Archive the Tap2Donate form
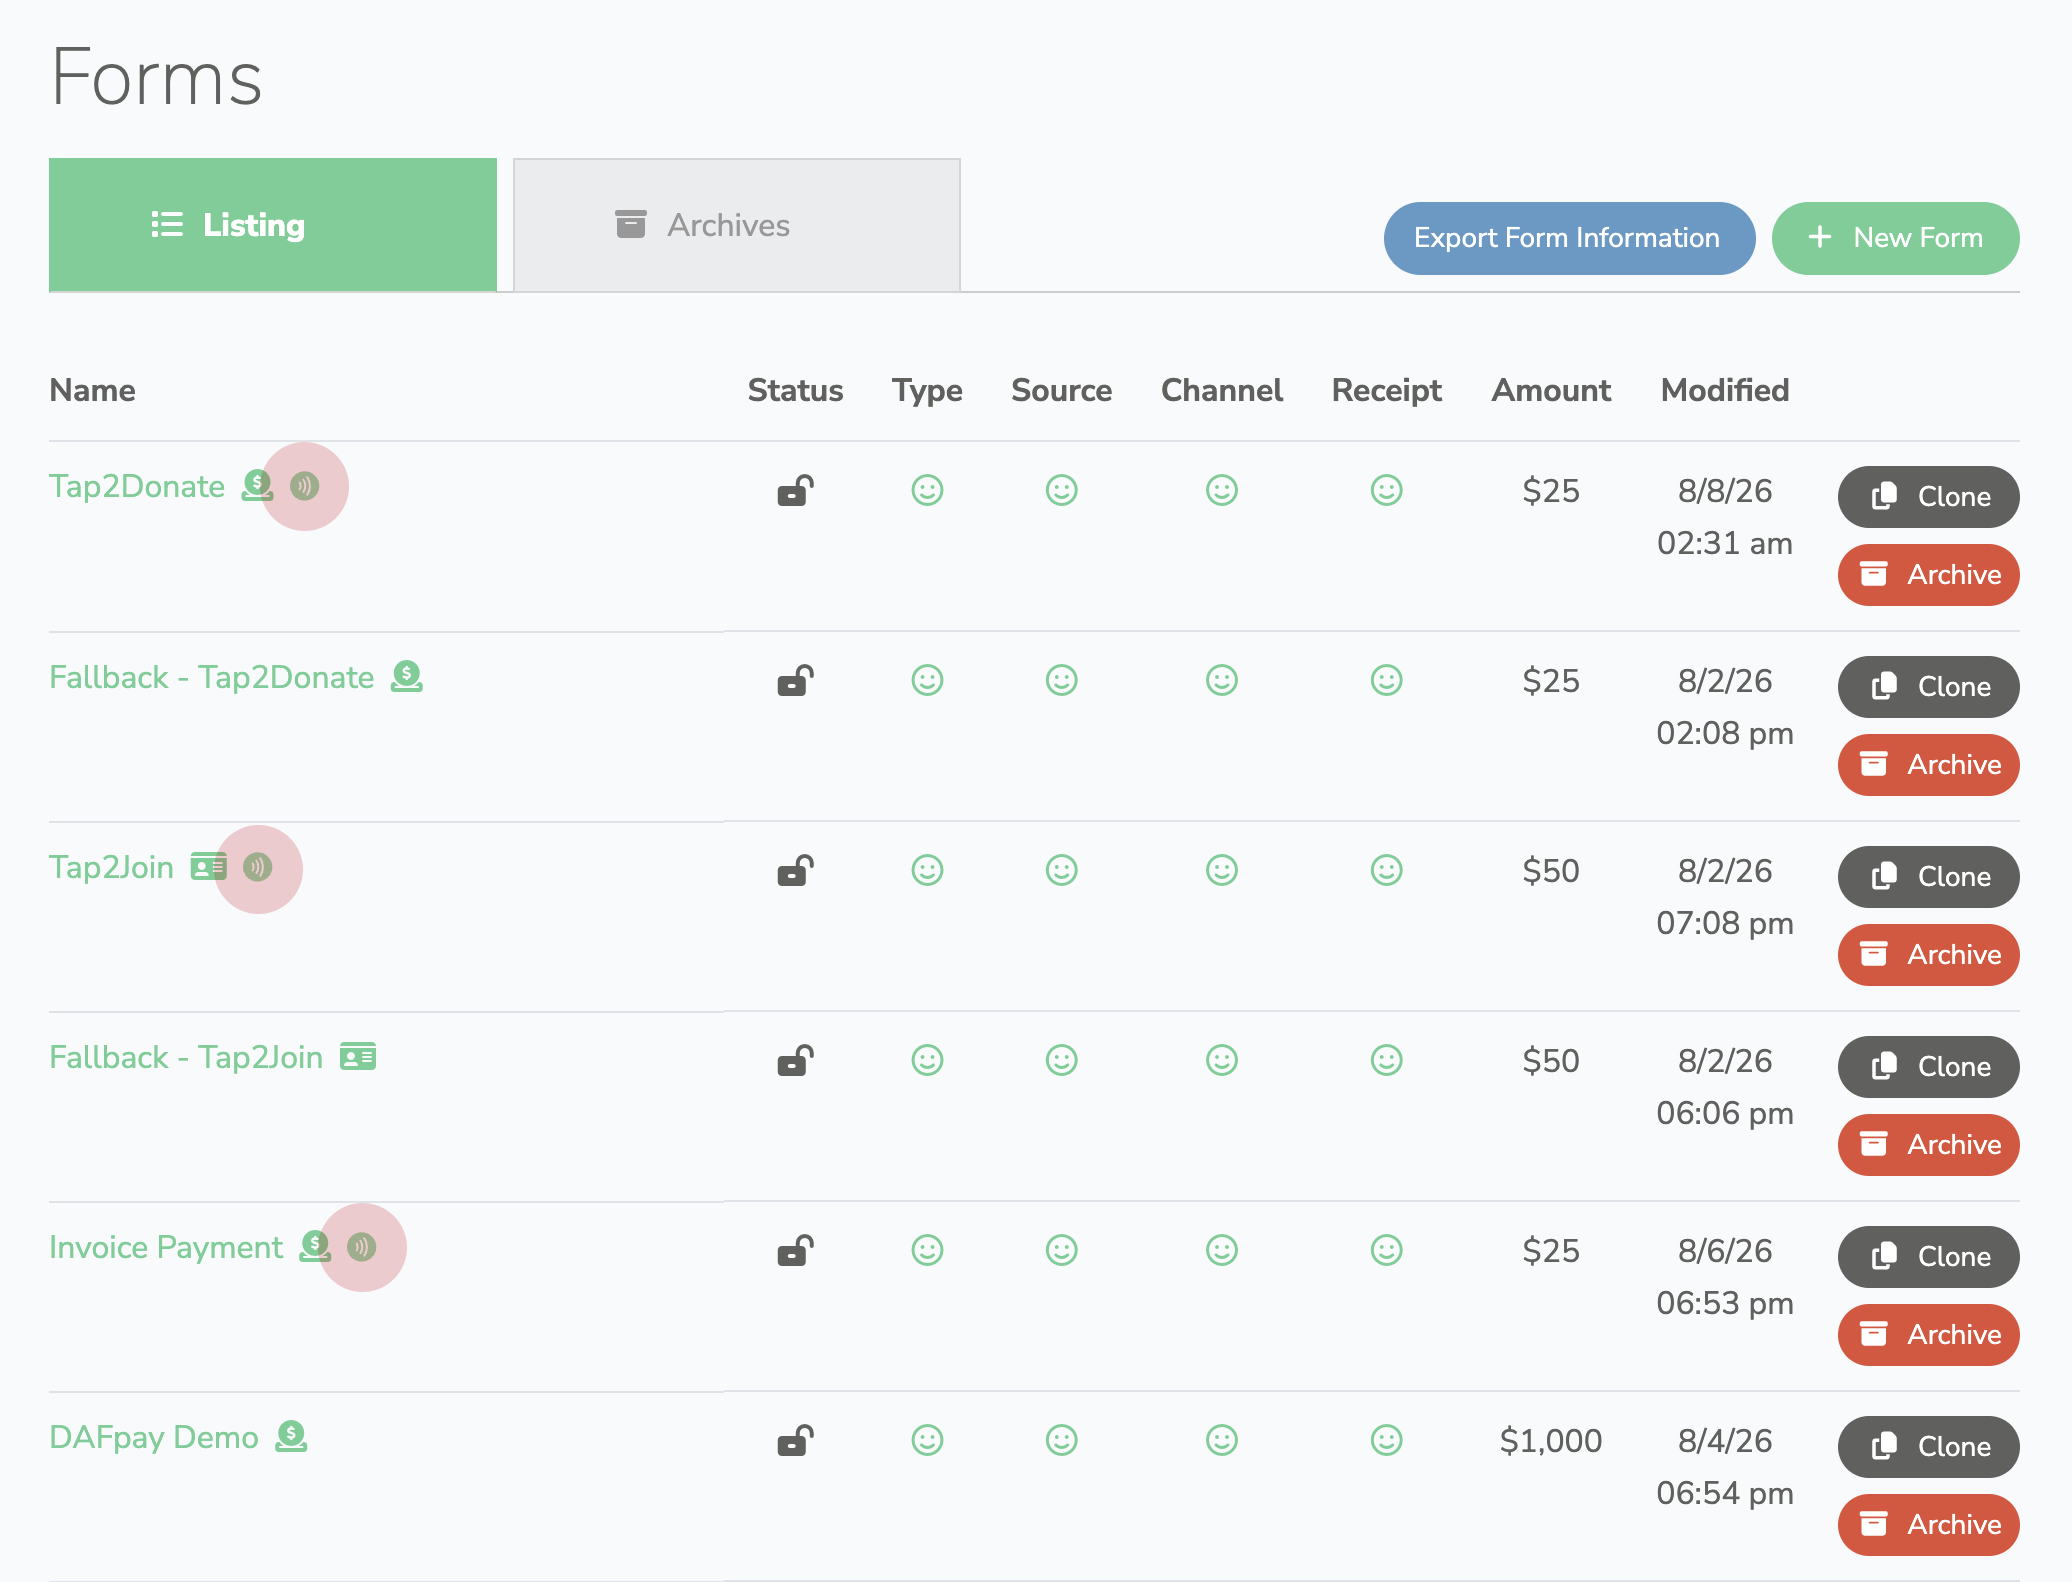This screenshot has width=2072, height=1582. click(x=1928, y=575)
